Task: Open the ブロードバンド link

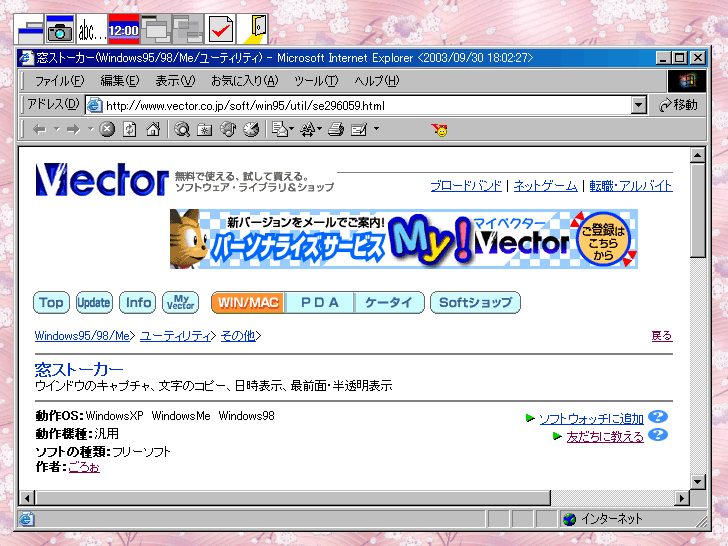Action: (466, 186)
